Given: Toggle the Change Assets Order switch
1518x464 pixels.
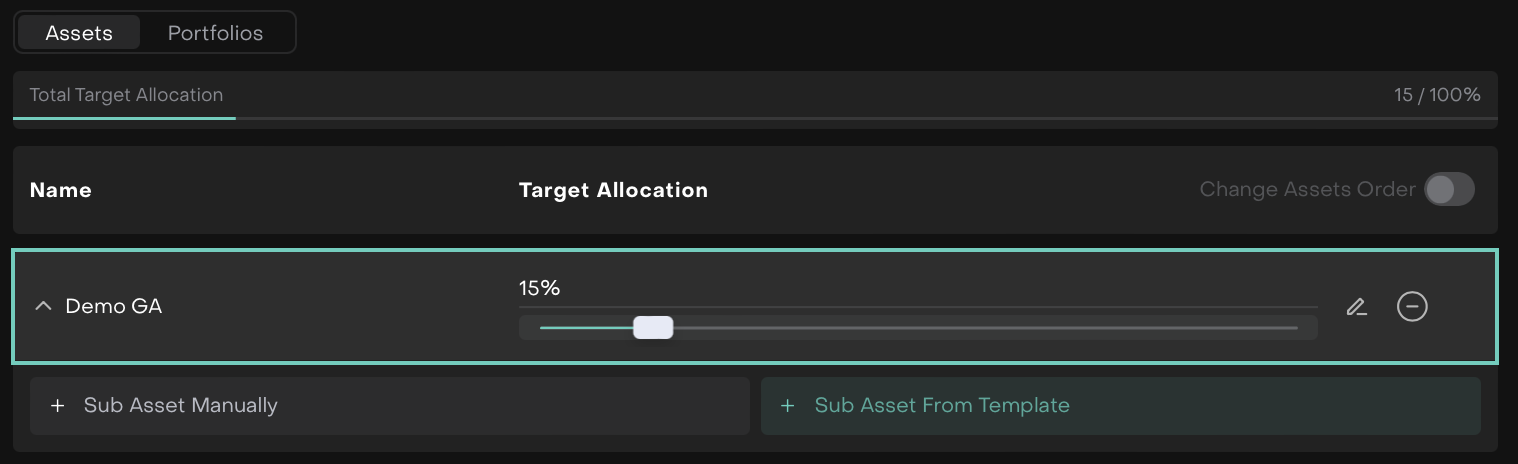Looking at the screenshot, I should (1449, 189).
